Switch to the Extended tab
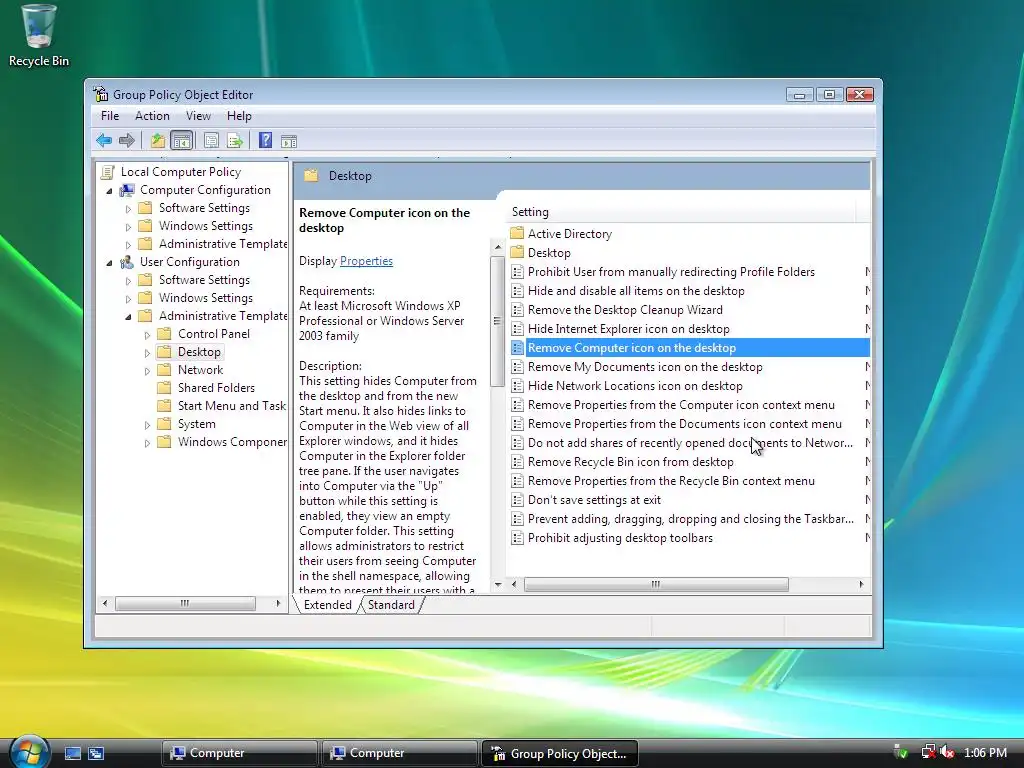1024x768 pixels. tap(327, 605)
